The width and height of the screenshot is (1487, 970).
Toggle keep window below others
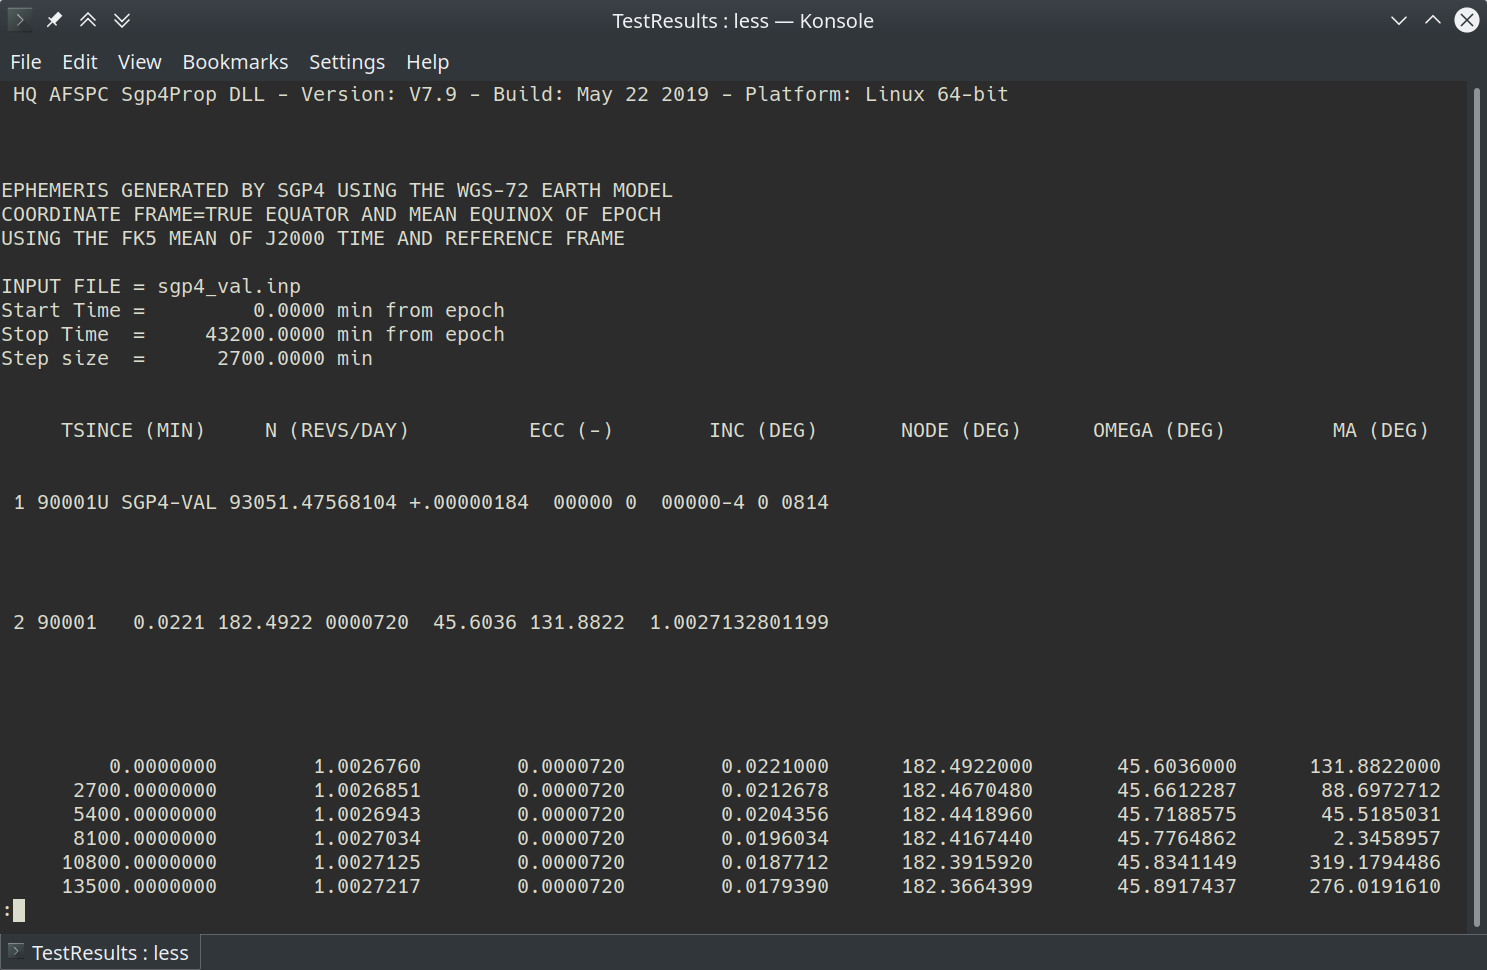pyautogui.click(x=122, y=20)
